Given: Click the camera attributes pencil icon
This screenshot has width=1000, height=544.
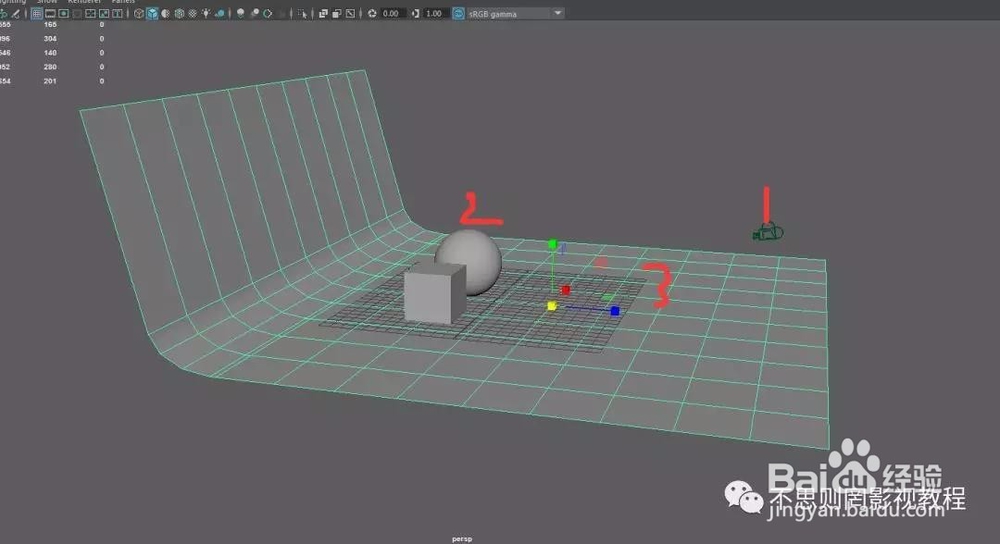Looking at the screenshot, I should (15, 13).
